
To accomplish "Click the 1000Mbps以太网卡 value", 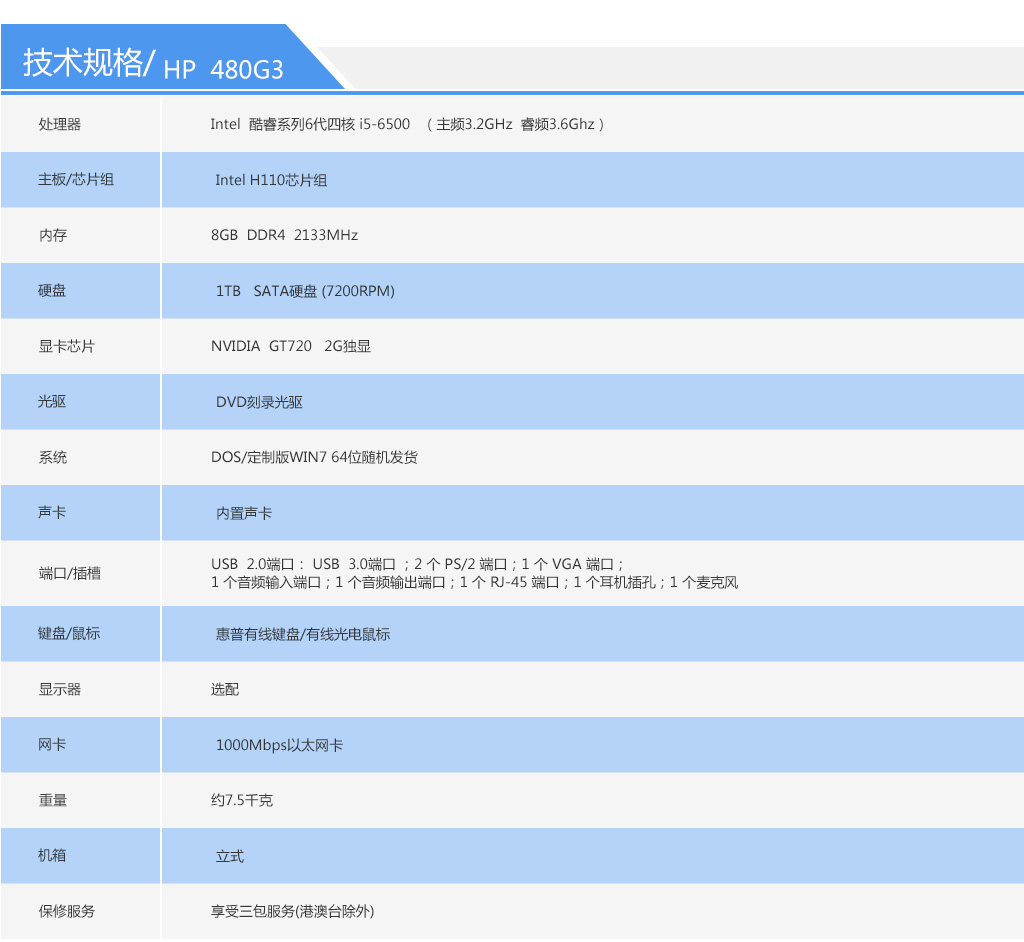I will [279, 745].
